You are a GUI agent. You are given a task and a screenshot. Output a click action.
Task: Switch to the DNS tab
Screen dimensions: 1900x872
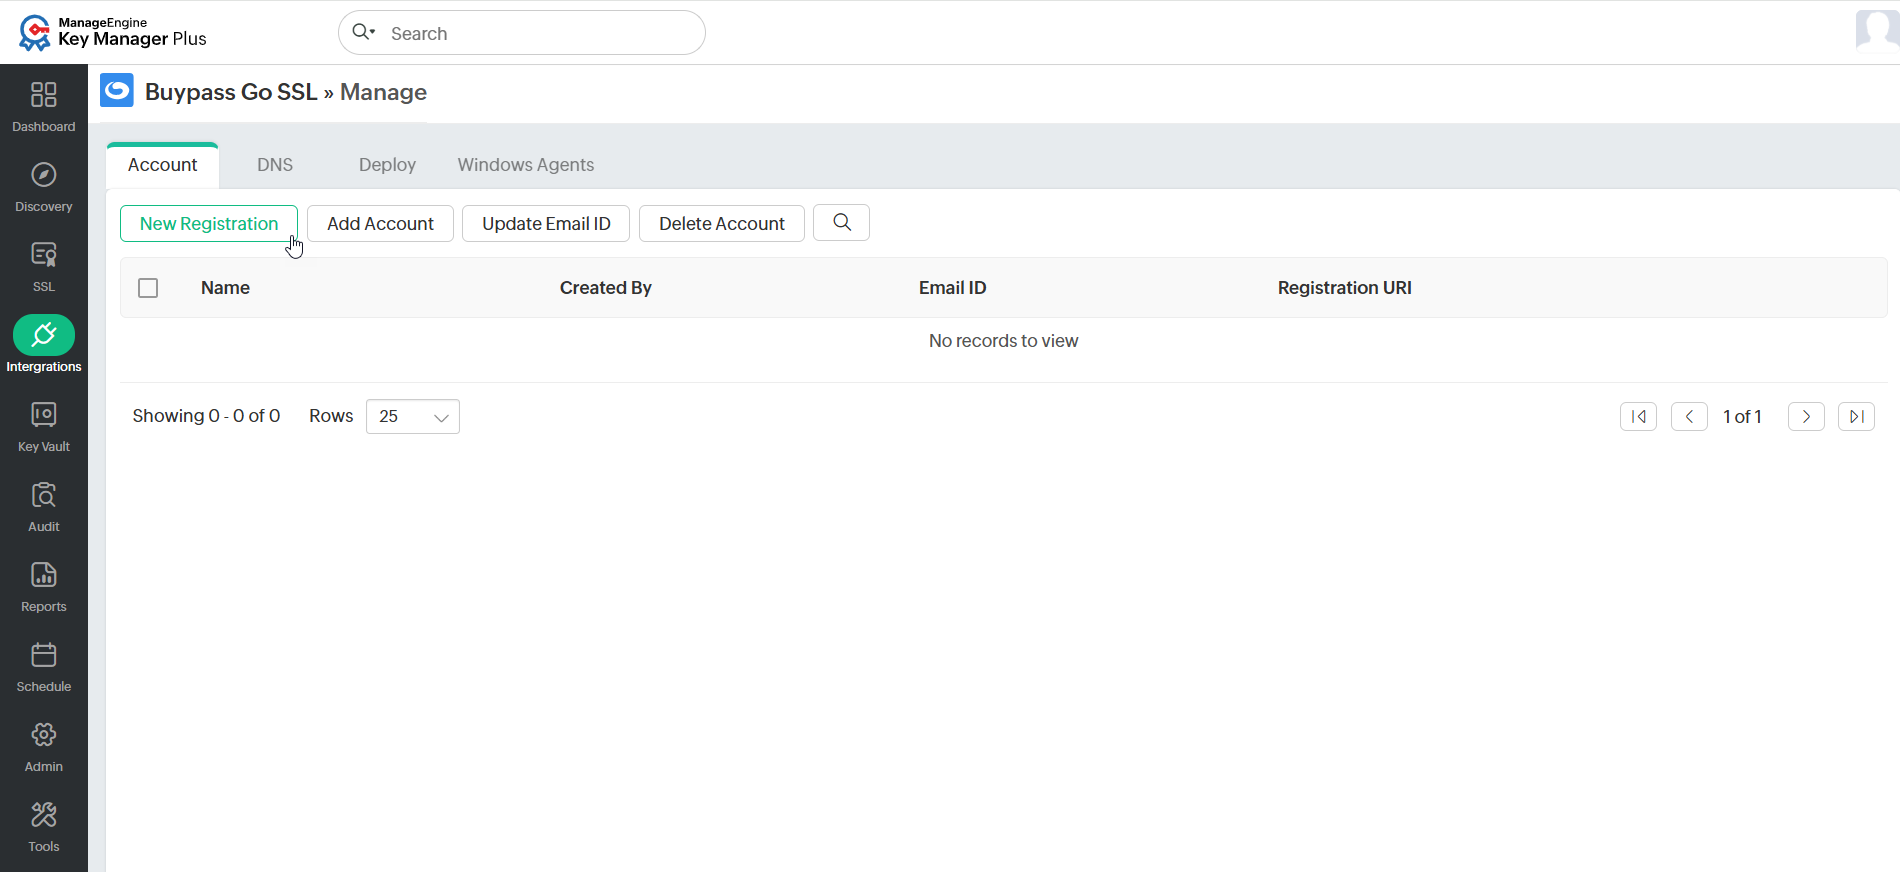point(275,165)
